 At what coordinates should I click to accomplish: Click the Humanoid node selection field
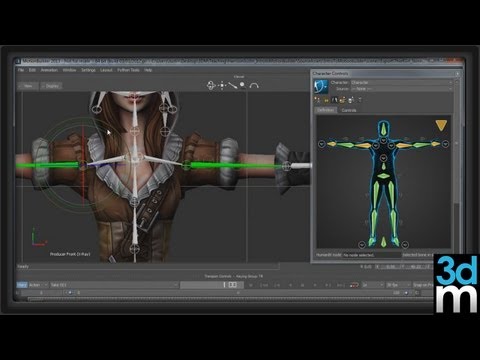[372, 255]
